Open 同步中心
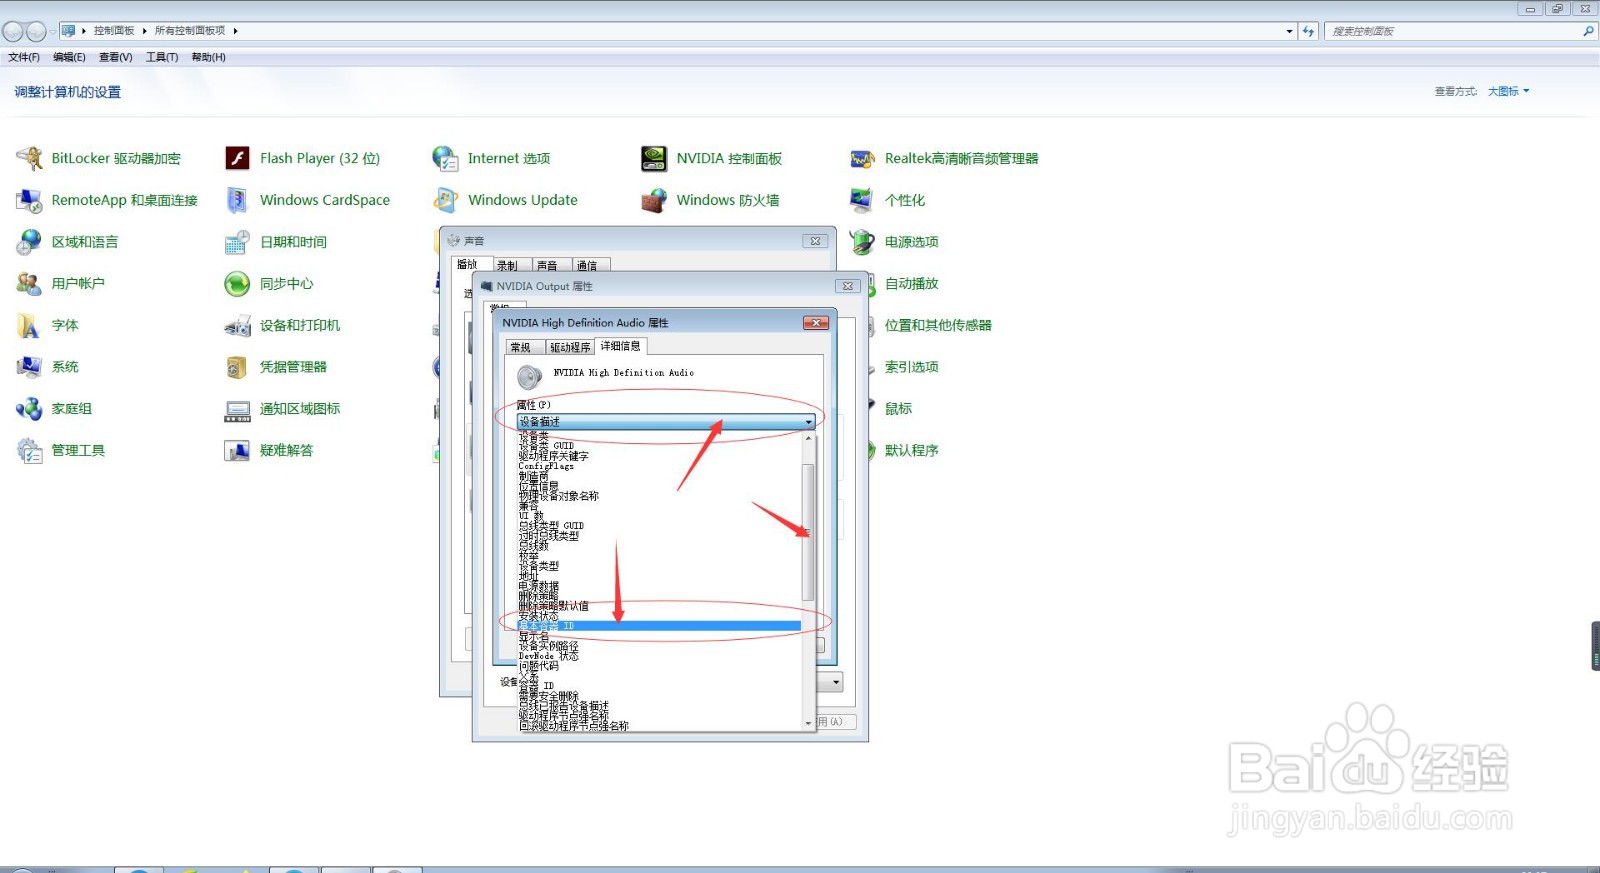 click(269, 284)
